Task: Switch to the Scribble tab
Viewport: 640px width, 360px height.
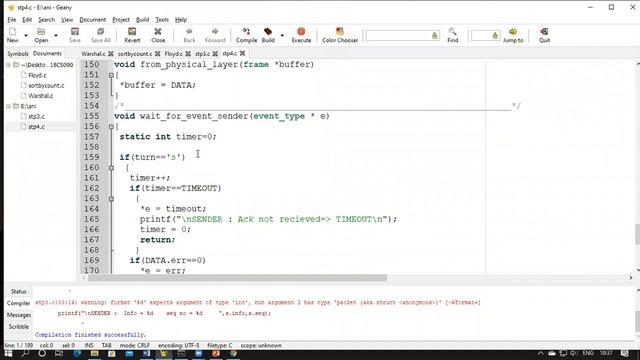Action: (x=18, y=327)
